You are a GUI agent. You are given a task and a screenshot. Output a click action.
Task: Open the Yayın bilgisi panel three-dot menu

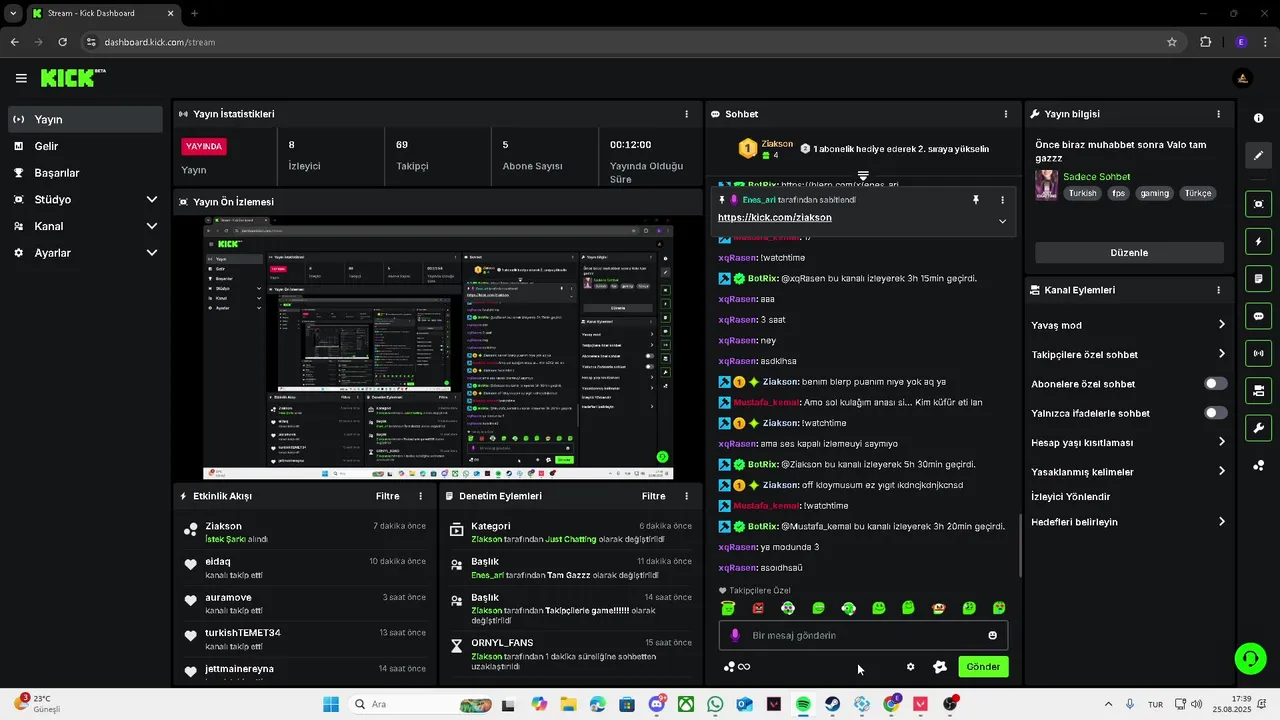click(1218, 114)
